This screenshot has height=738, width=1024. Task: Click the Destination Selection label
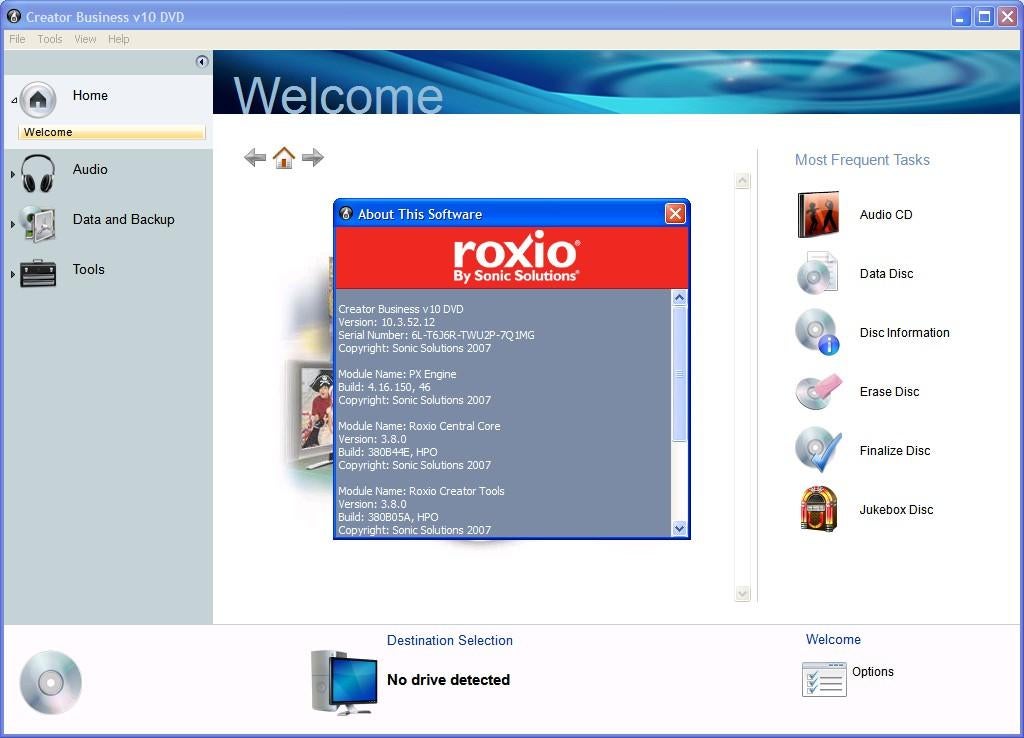pos(449,641)
